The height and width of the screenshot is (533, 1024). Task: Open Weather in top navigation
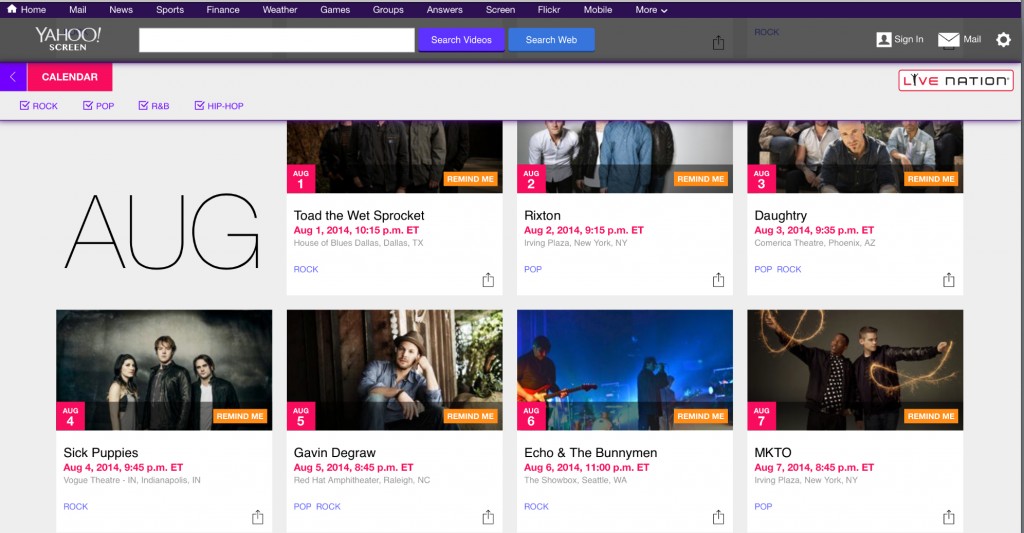tap(280, 10)
